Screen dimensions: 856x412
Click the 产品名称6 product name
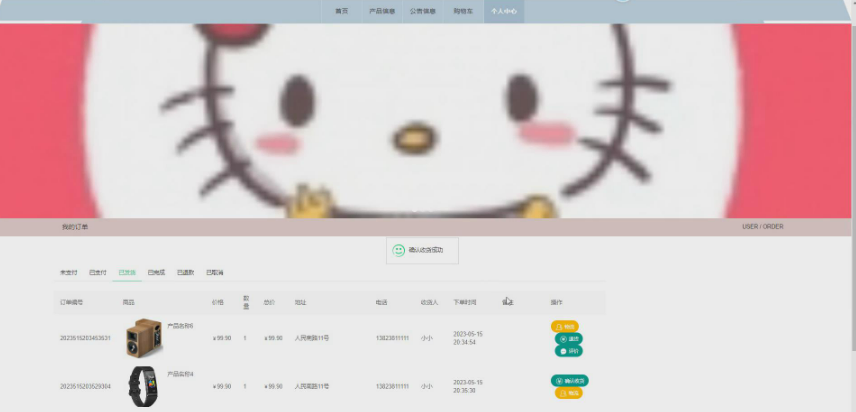[180, 326]
